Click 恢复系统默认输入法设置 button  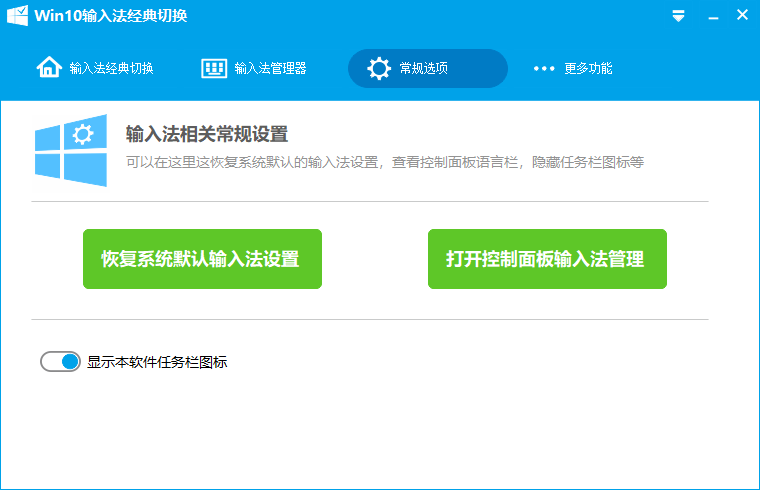202,259
